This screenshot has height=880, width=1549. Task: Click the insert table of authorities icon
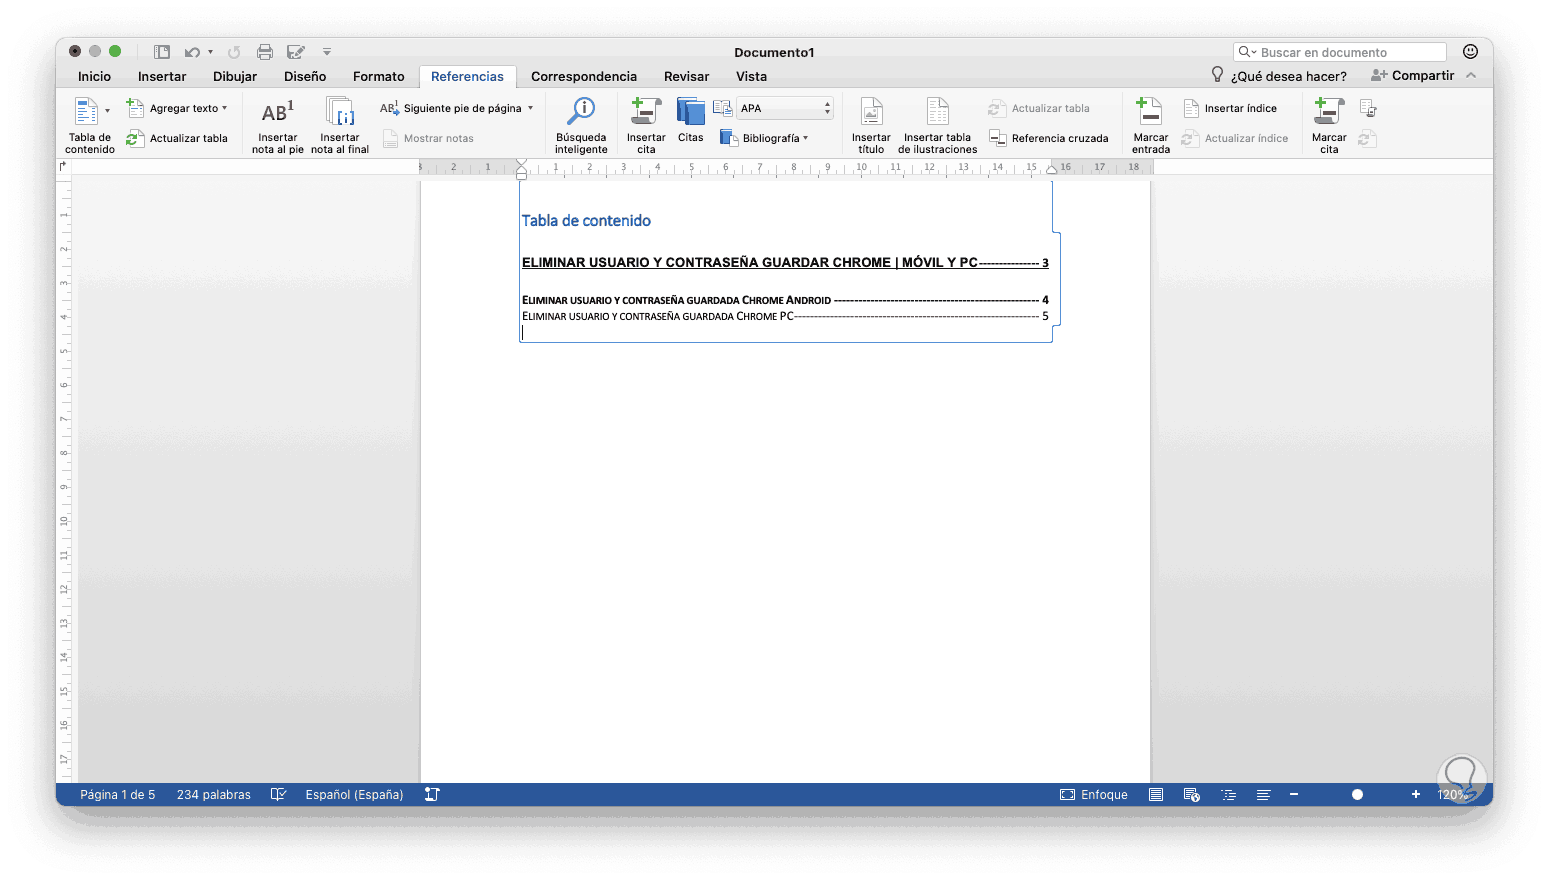[x=1368, y=108]
